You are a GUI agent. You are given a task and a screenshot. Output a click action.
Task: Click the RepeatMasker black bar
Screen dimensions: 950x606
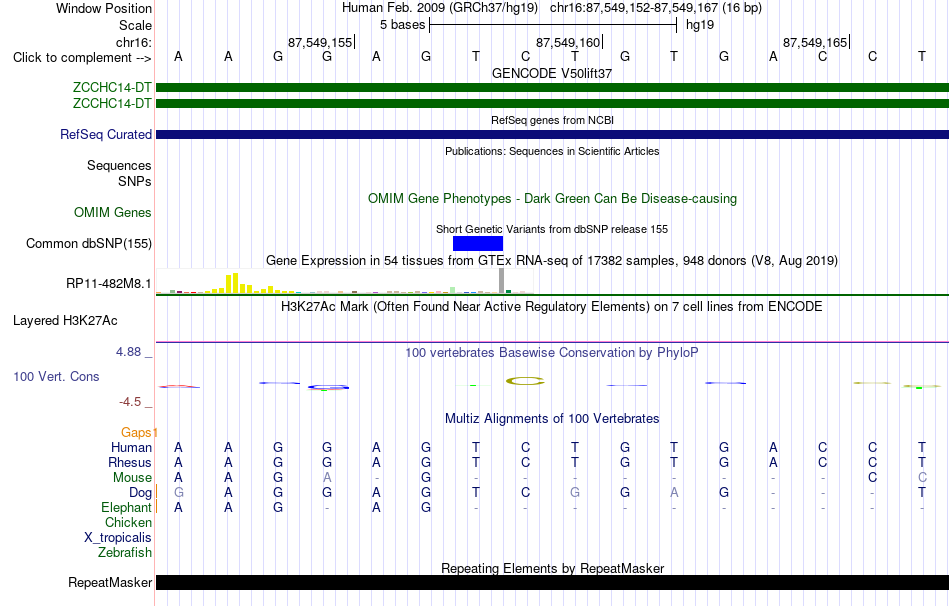coord(553,582)
